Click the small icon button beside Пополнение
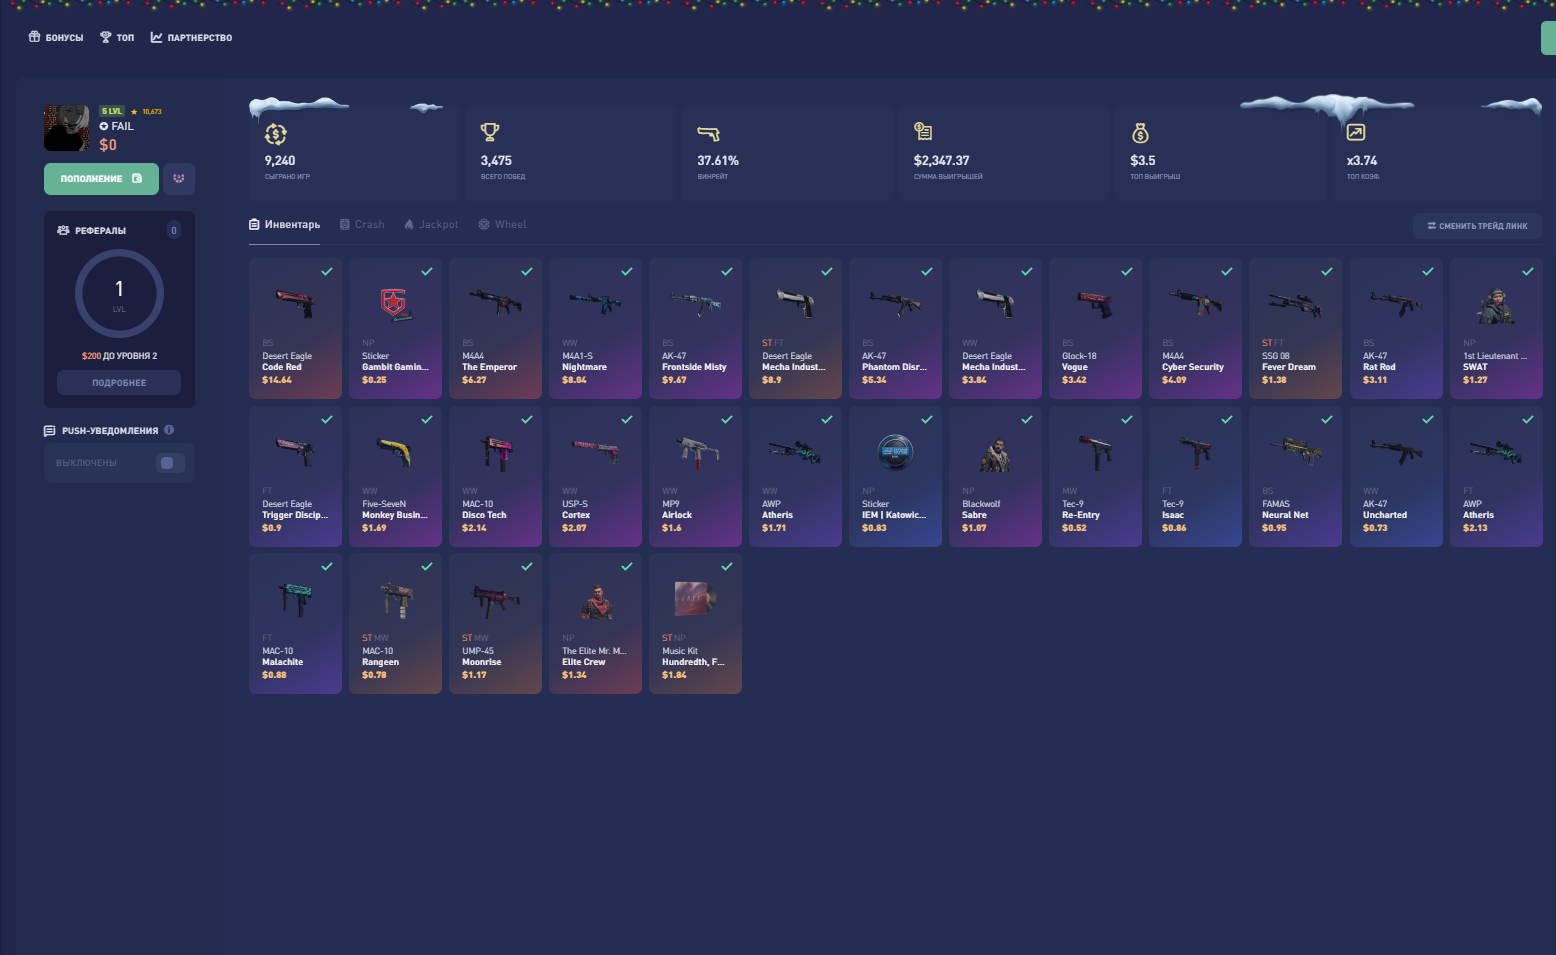Screen dimensions: 1556x955 (179, 179)
